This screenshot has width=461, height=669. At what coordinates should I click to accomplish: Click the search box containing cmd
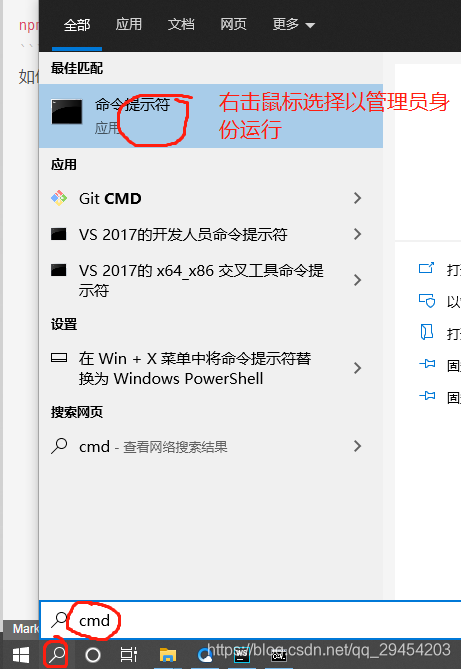pos(251,620)
